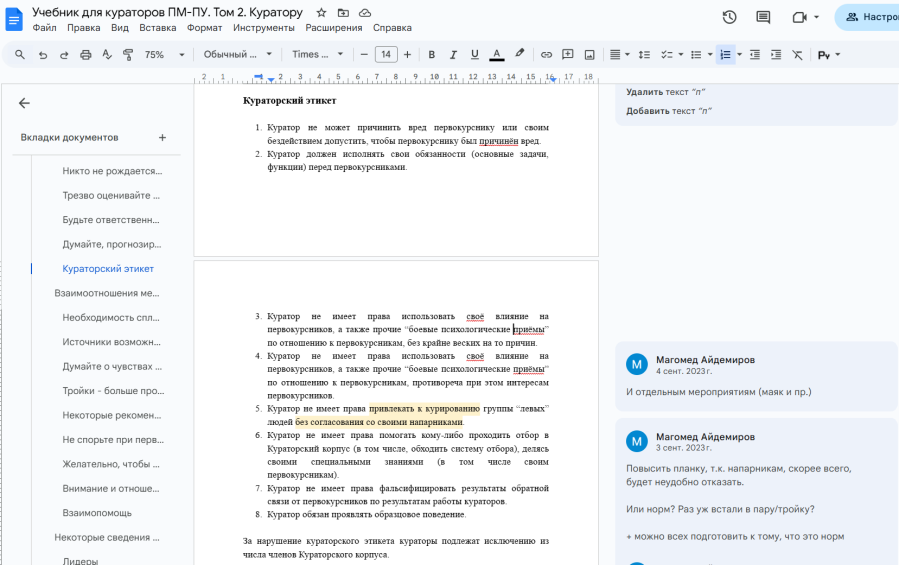This screenshot has width=899, height=565.
Task: Check cloud save status icon
Action: (x=365, y=13)
